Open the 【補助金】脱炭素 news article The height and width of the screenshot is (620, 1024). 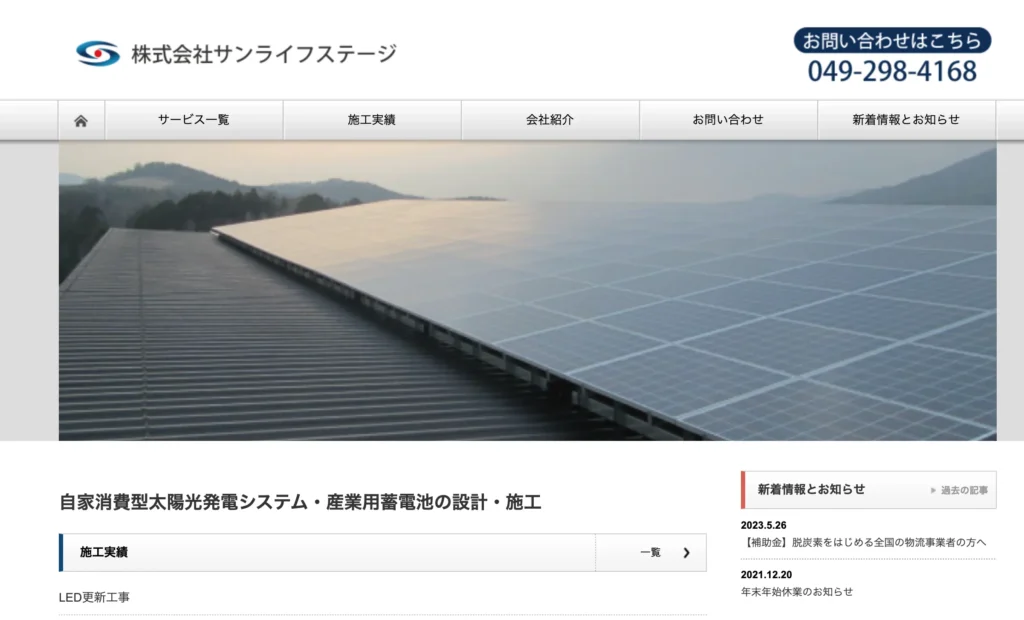point(863,542)
